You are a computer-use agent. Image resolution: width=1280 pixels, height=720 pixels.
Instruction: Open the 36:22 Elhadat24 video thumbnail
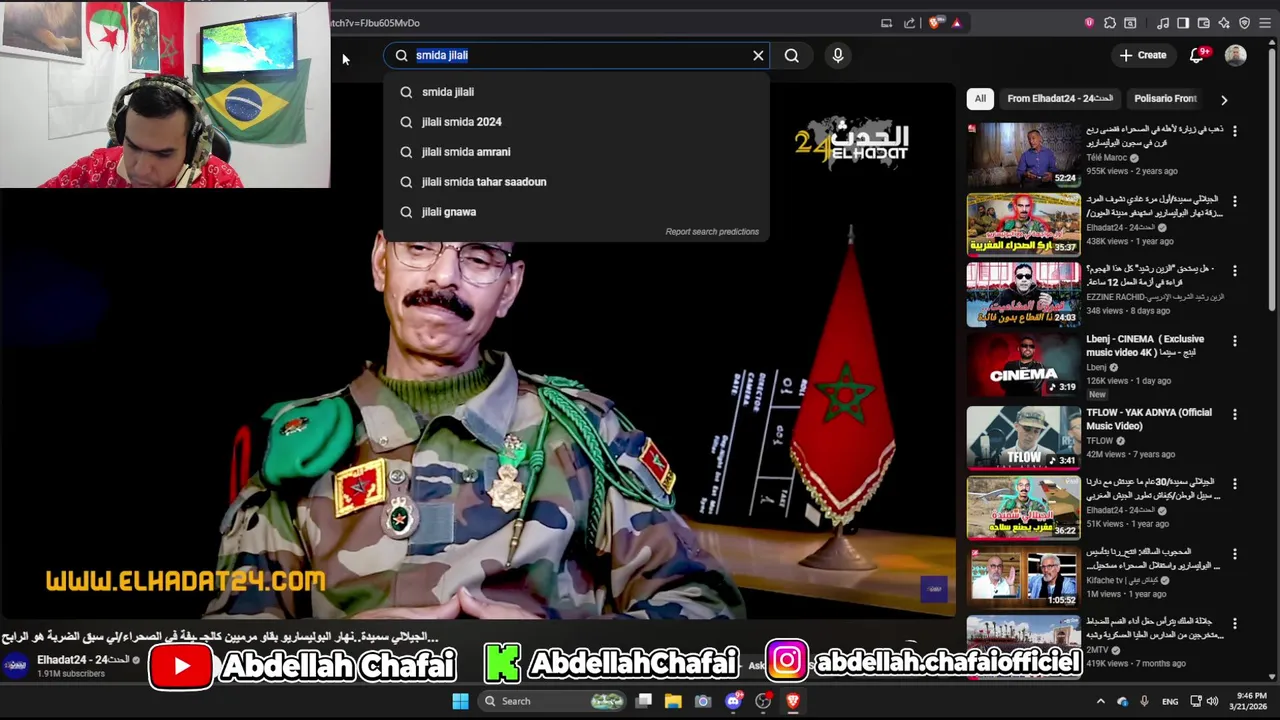pos(1023,507)
